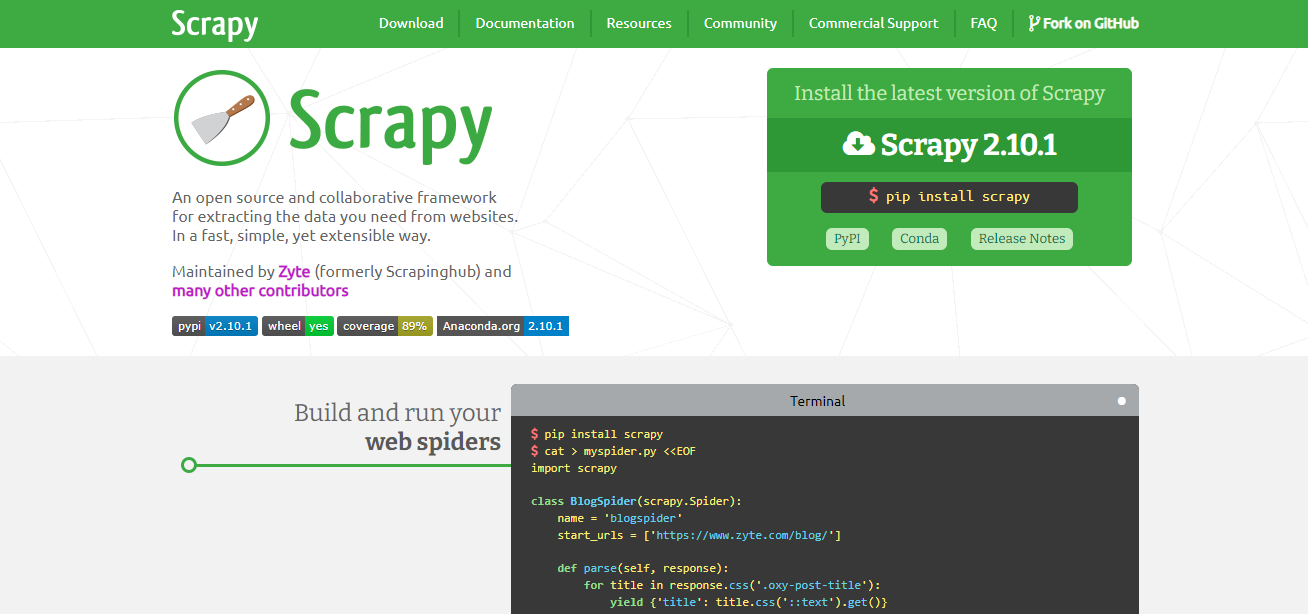This screenshot has height=614, width=1308.
Task: Click the pypi v2.10.1 badge
Action: click(x=215, y=326)
